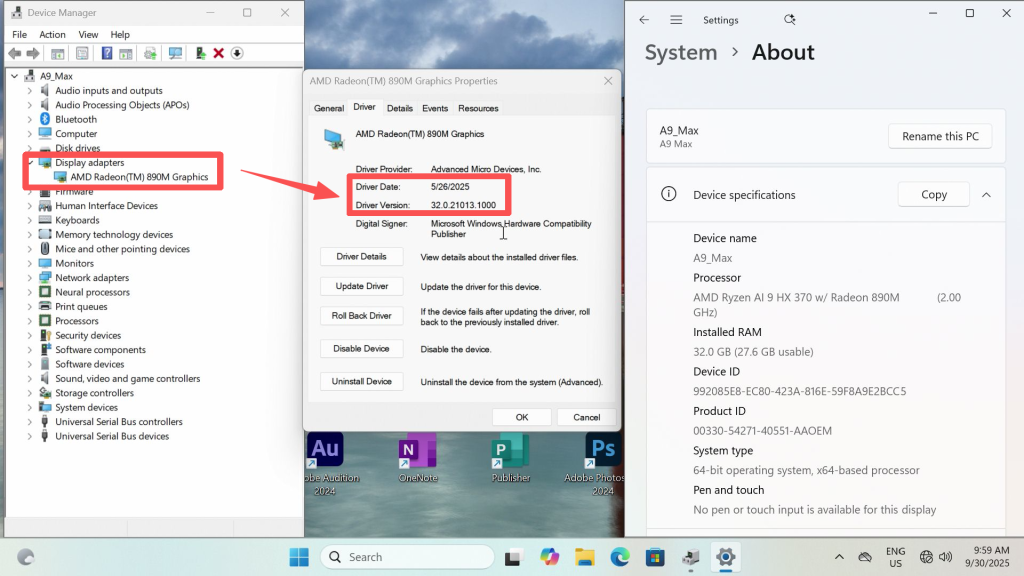
Task: Click the Update Driver button
Action: (362, 286)
